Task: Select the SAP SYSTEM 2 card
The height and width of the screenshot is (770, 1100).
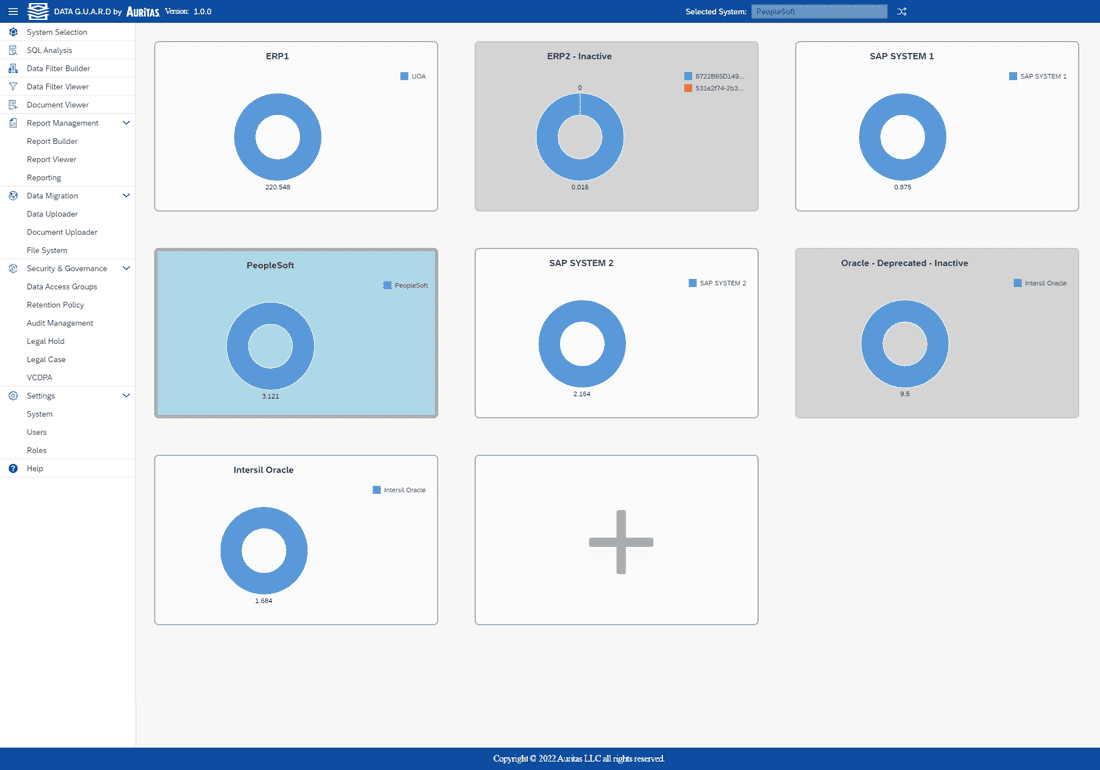Action: tap(616, 333)
